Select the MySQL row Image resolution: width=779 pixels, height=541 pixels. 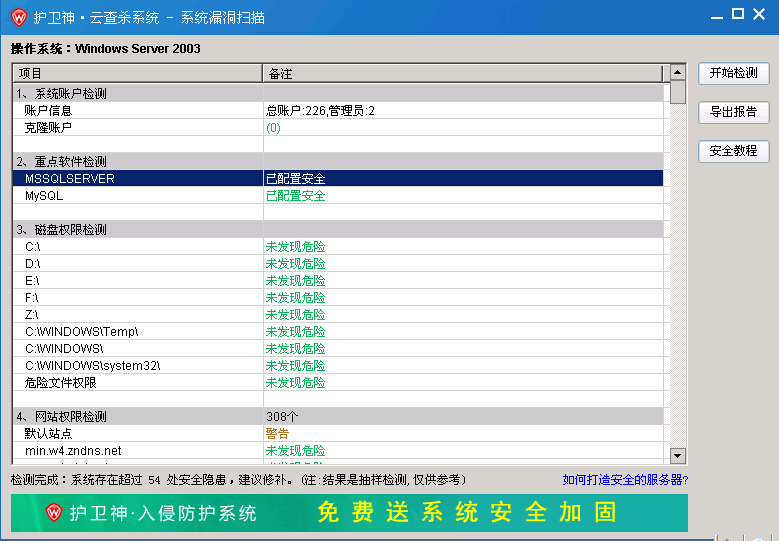click(338, 196)
